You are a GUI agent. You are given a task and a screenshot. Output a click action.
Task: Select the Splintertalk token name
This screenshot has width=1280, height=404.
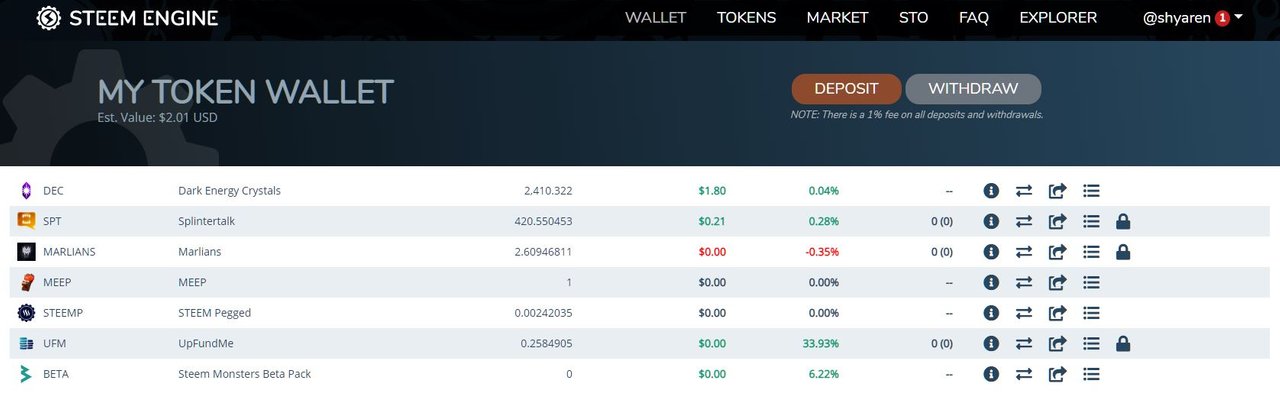(209, 222)
